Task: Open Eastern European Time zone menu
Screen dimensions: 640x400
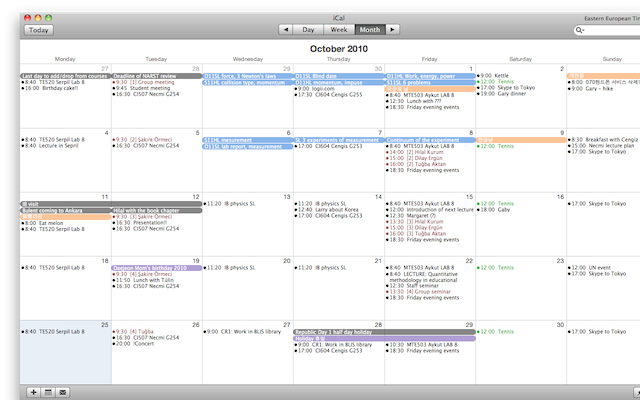Action: [612, 18]
